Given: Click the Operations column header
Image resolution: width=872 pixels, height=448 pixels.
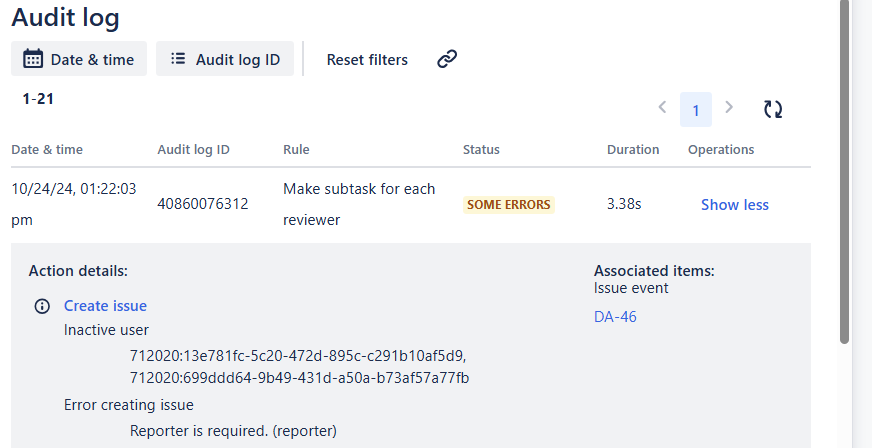Looking at the screenshot, I should click(721, 150).
